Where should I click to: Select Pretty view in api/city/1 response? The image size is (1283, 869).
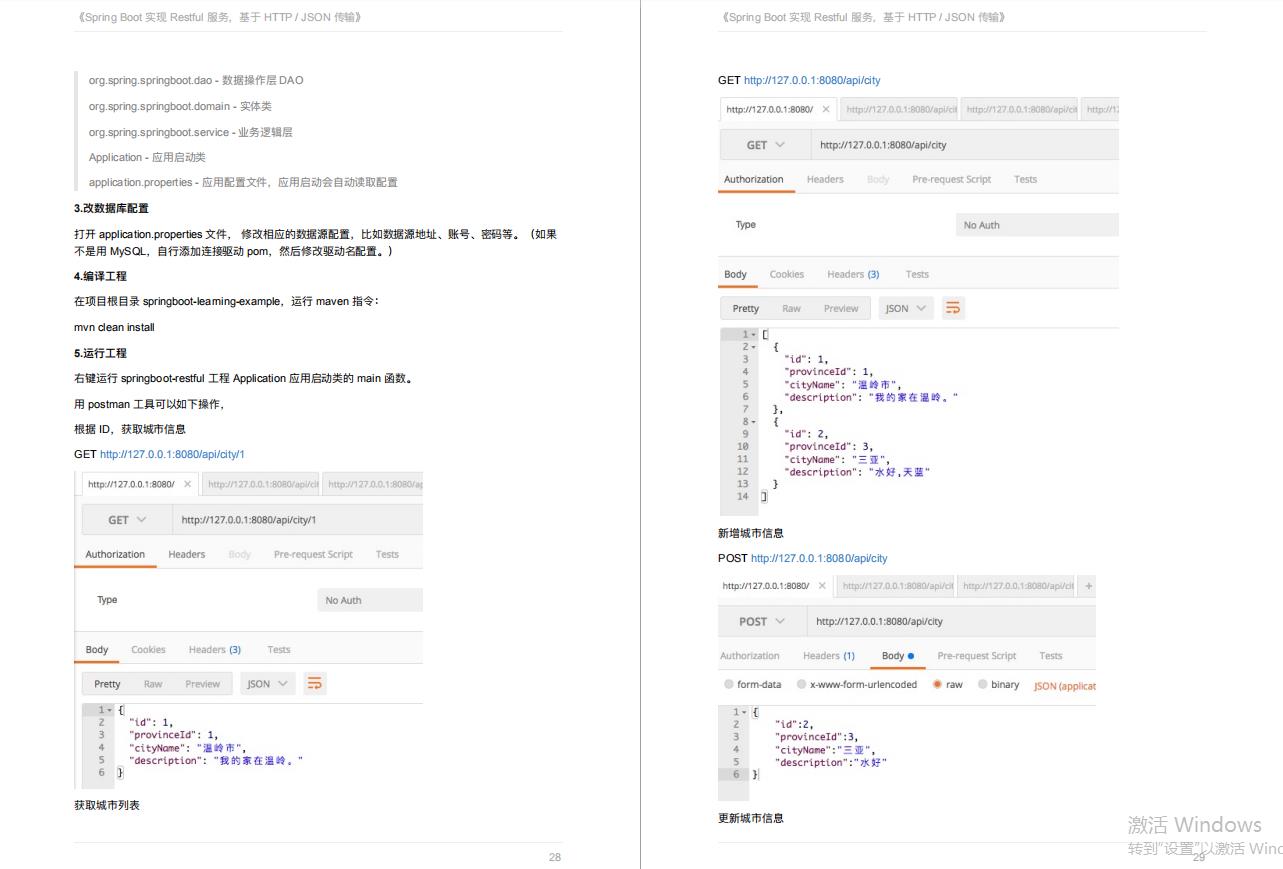click(x=107, y=684)
